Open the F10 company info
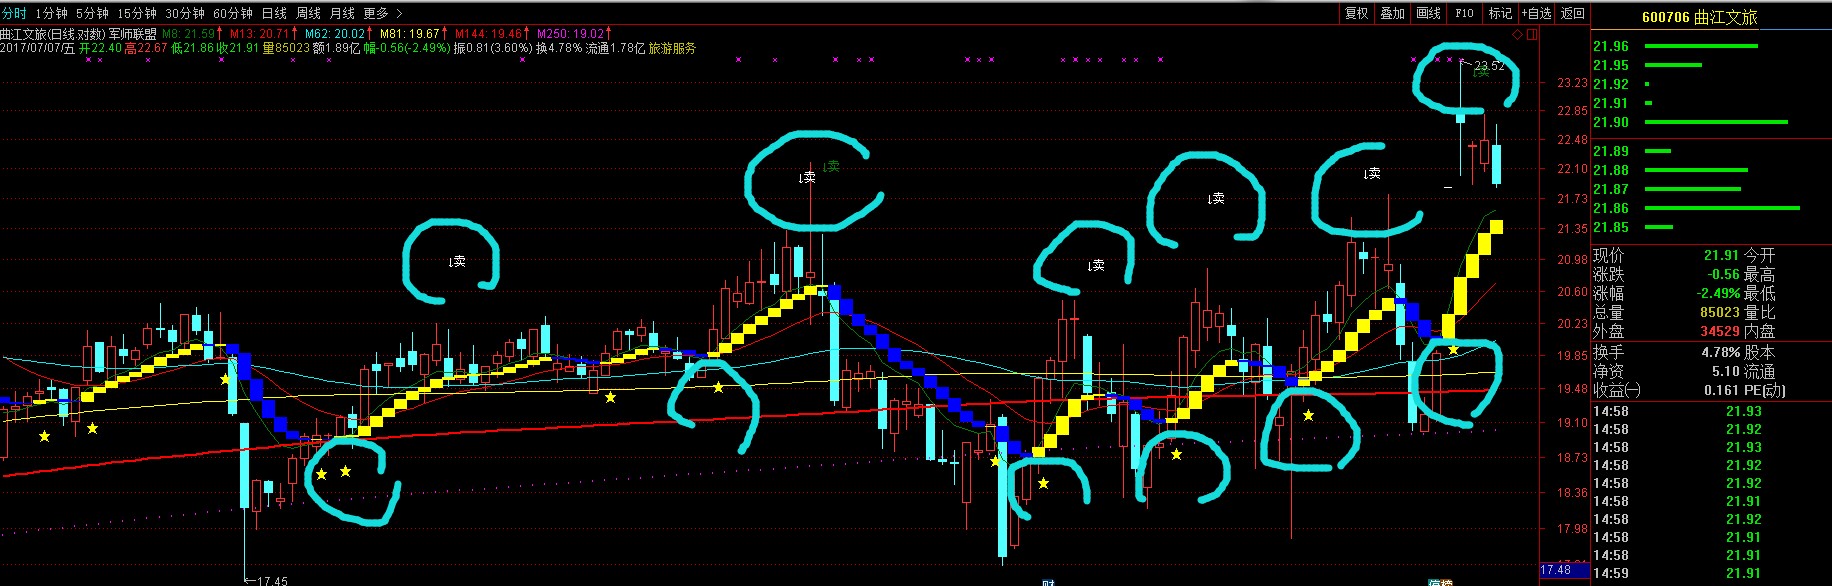Screen dimensions: 1832x586 (1464, 13)
